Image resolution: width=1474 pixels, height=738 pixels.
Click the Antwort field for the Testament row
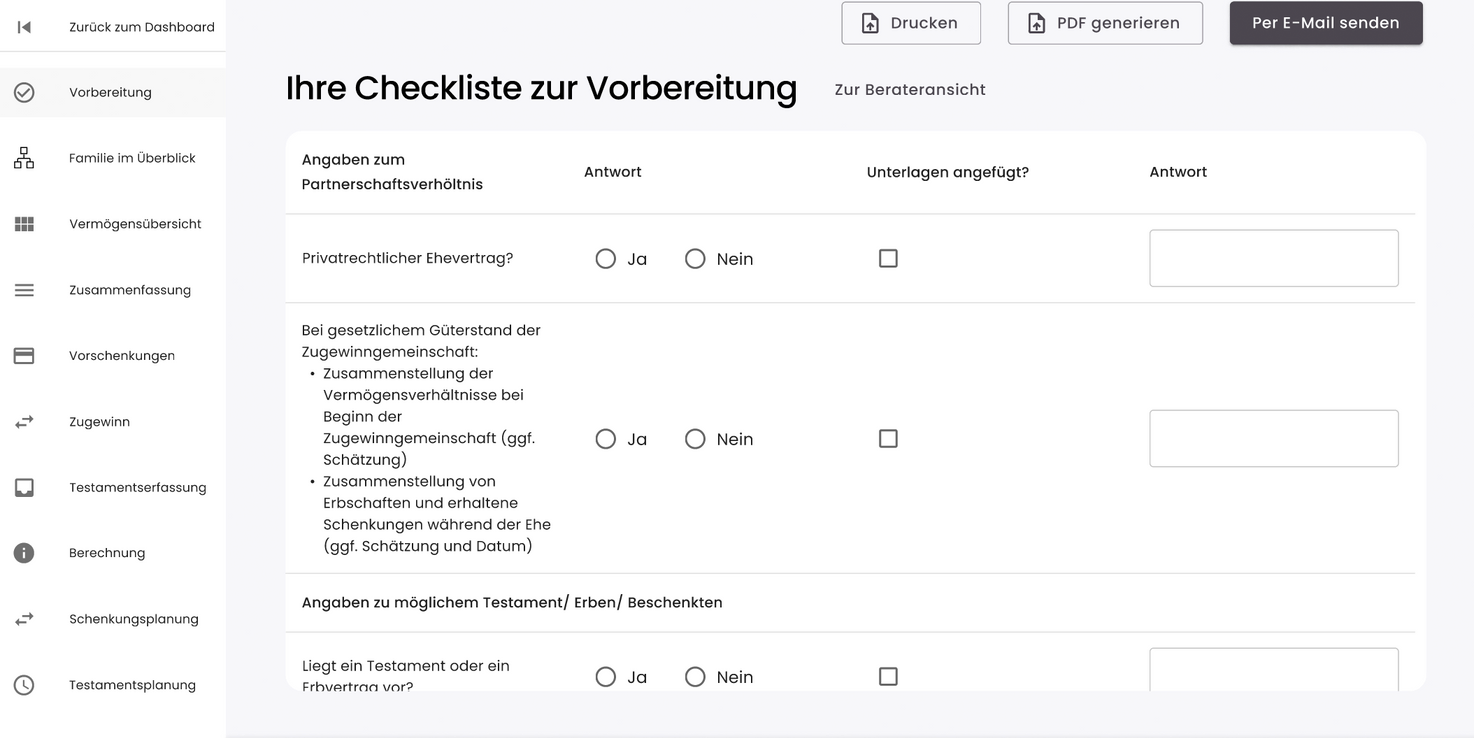pos(1274,670)
